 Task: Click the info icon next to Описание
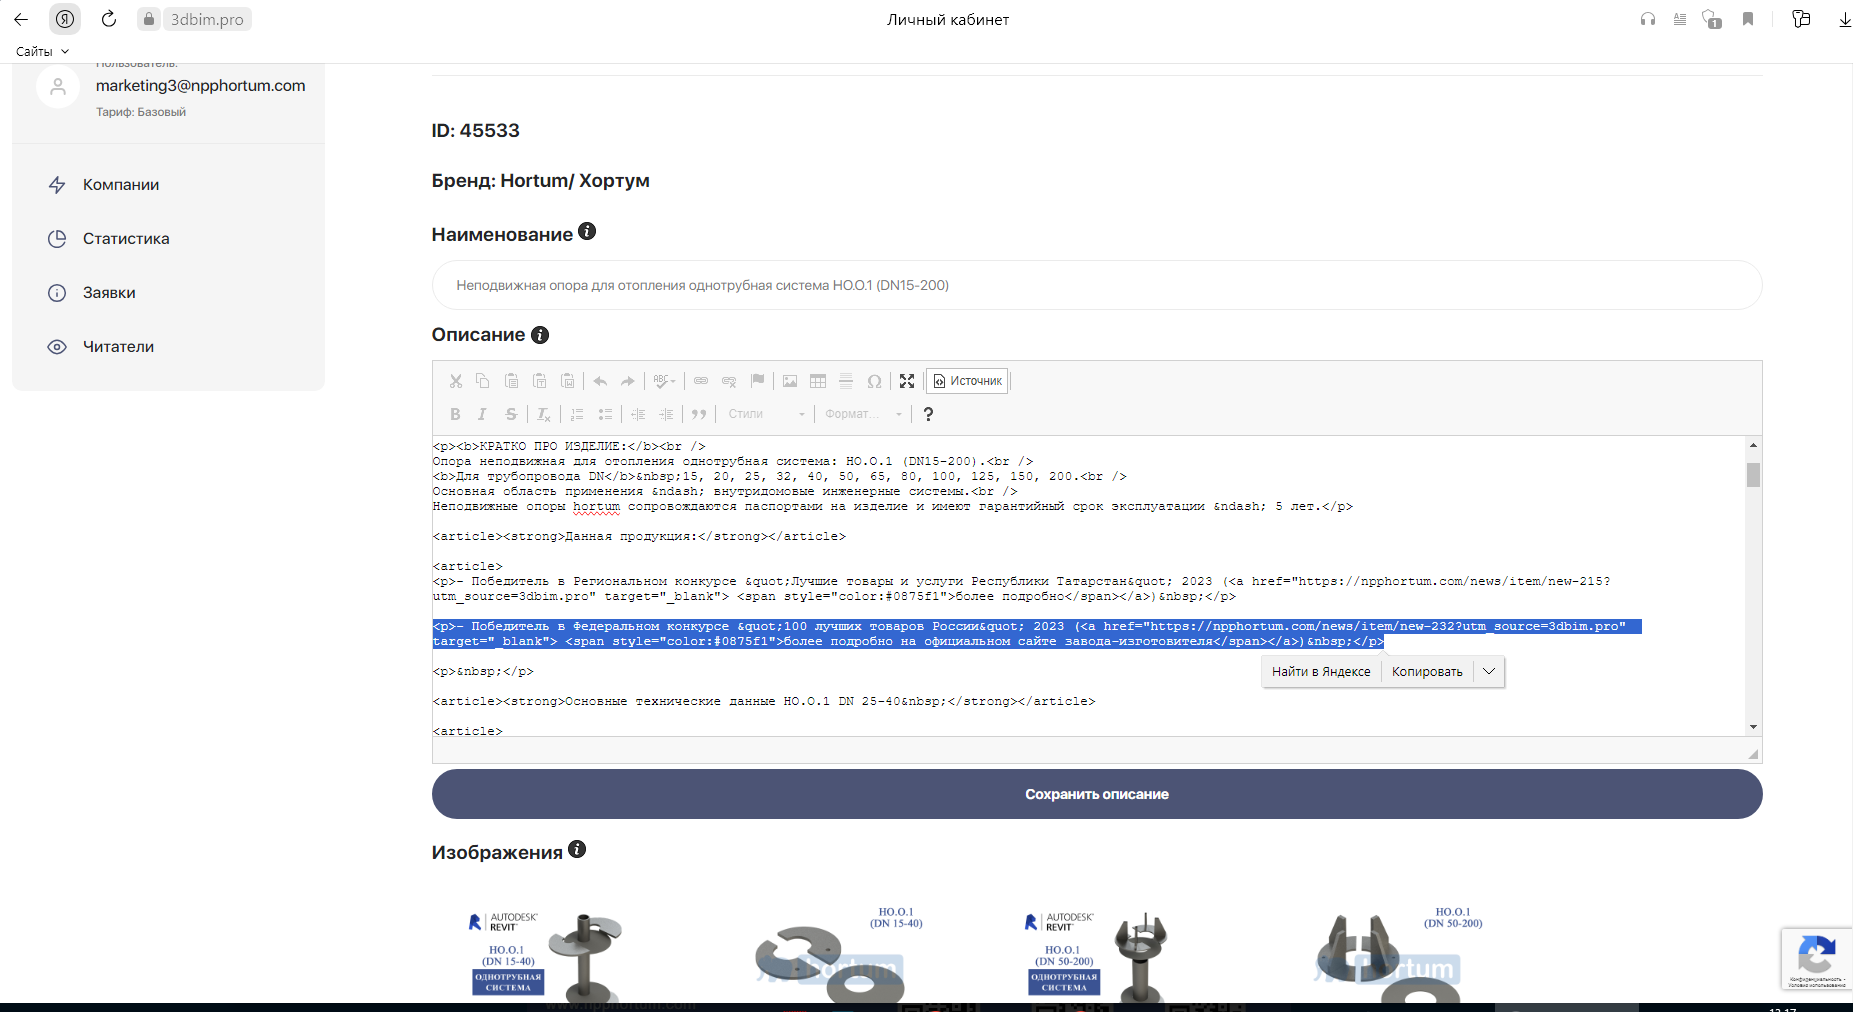coord(540,335)
